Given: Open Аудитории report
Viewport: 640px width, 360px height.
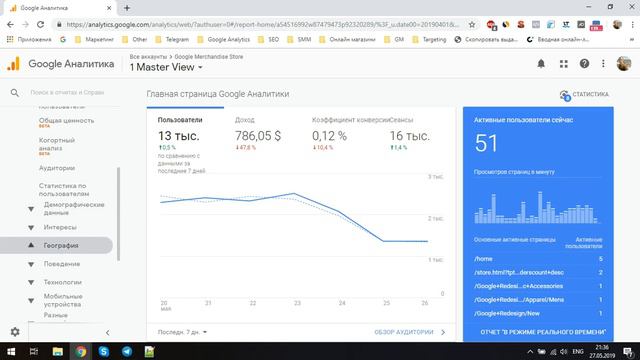Looking at the screenshot, I should coord(57,168).
